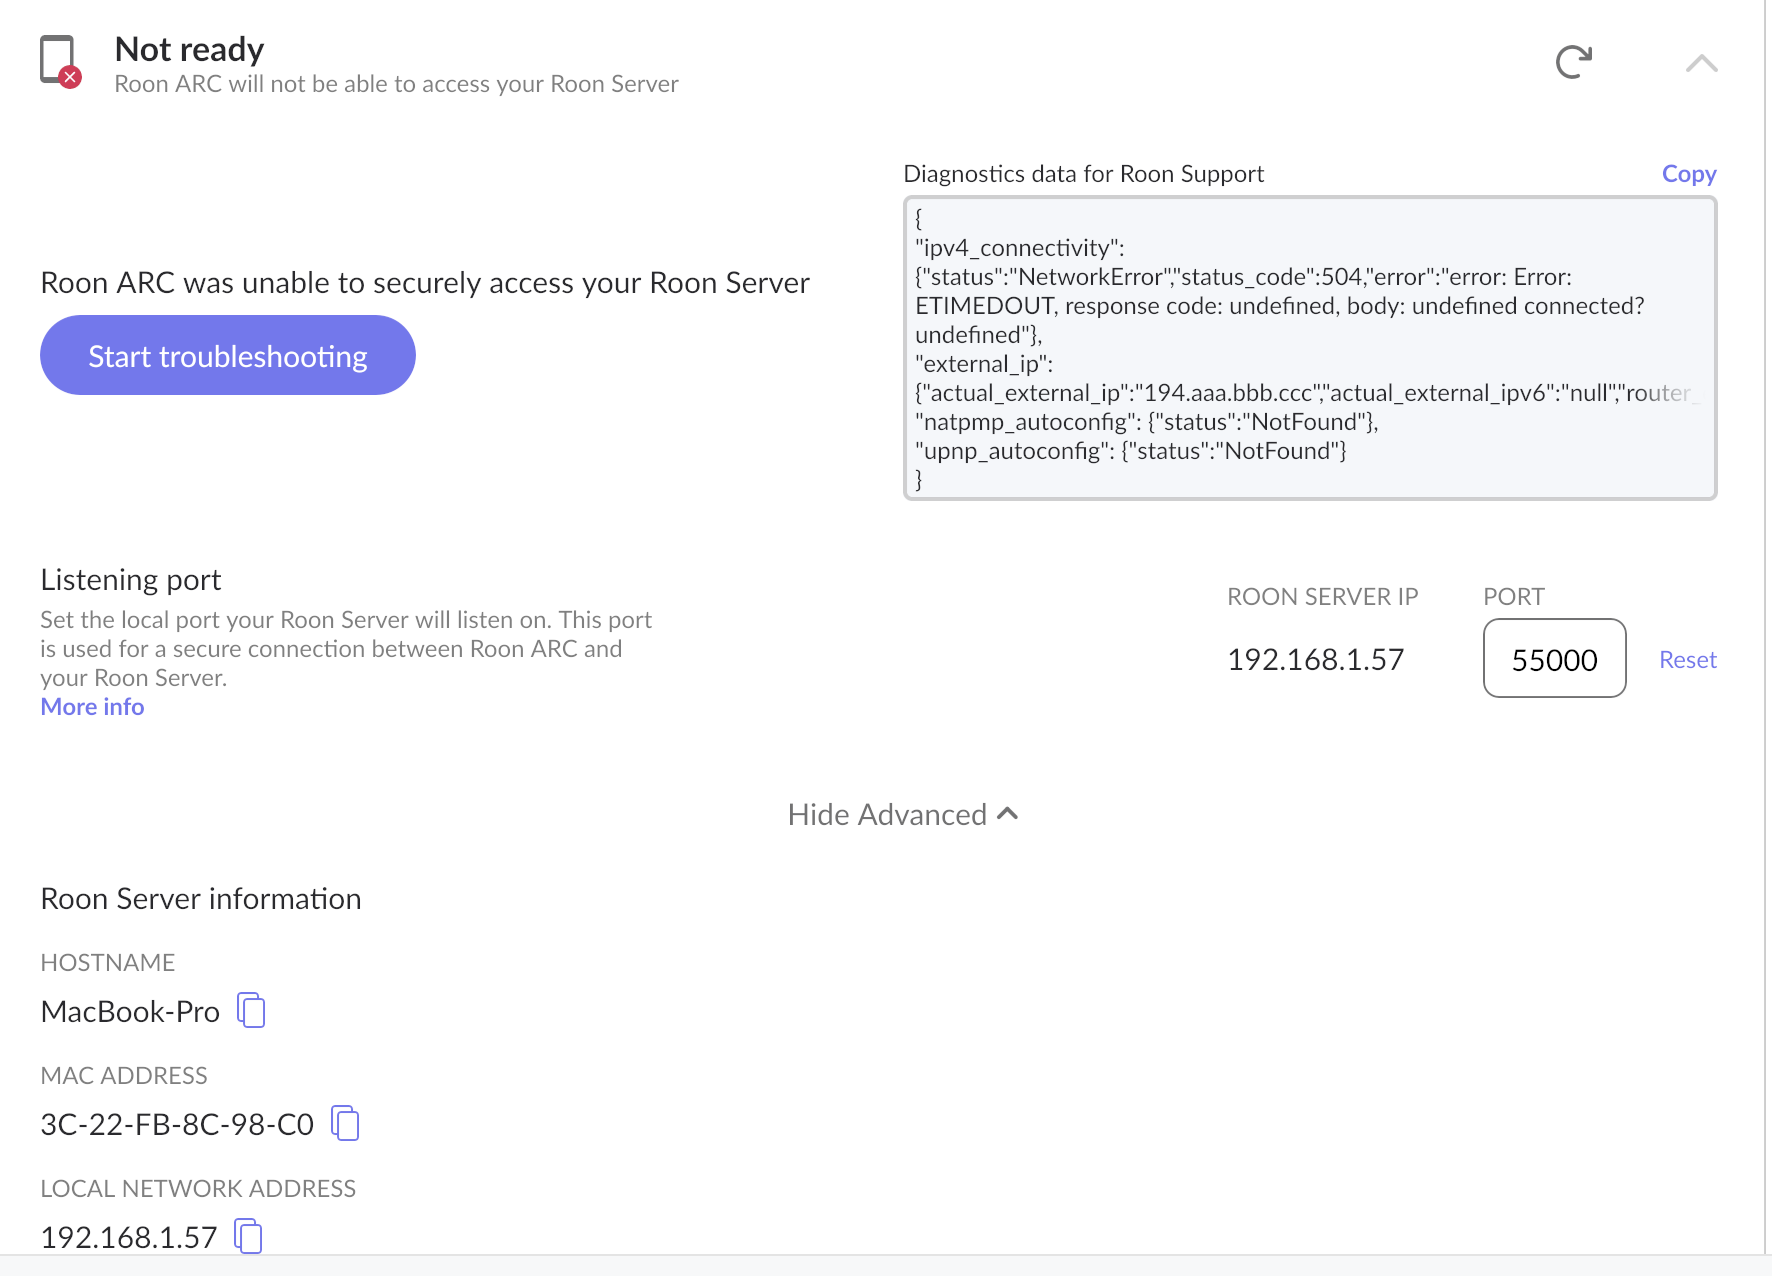
Task: Reset the listening port to default
Action: pyautogui.click(x=1687, y=660)
